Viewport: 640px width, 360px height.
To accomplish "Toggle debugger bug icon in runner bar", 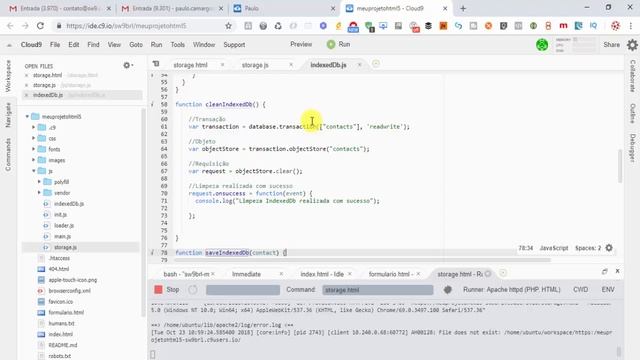I will click(x=448, y=289).
